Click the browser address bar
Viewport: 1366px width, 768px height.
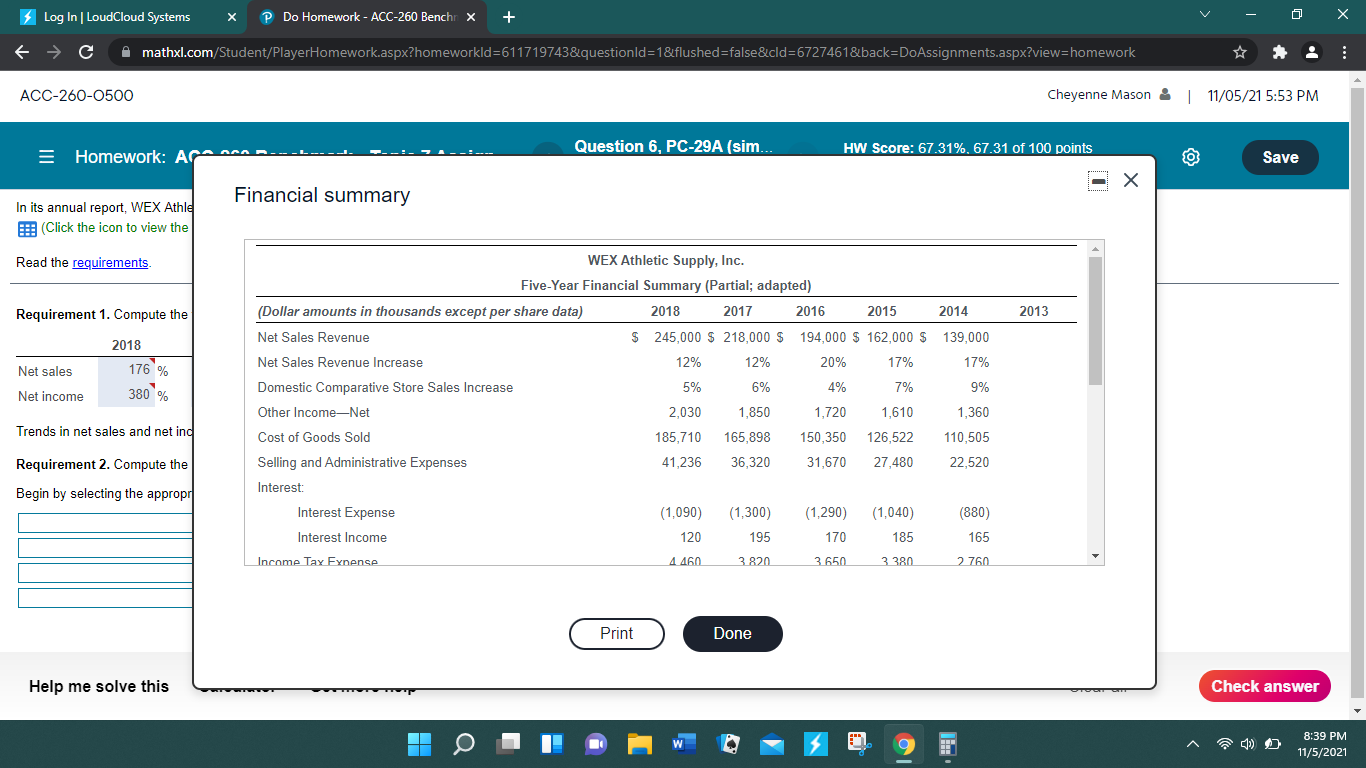click(x=640, y=52)
